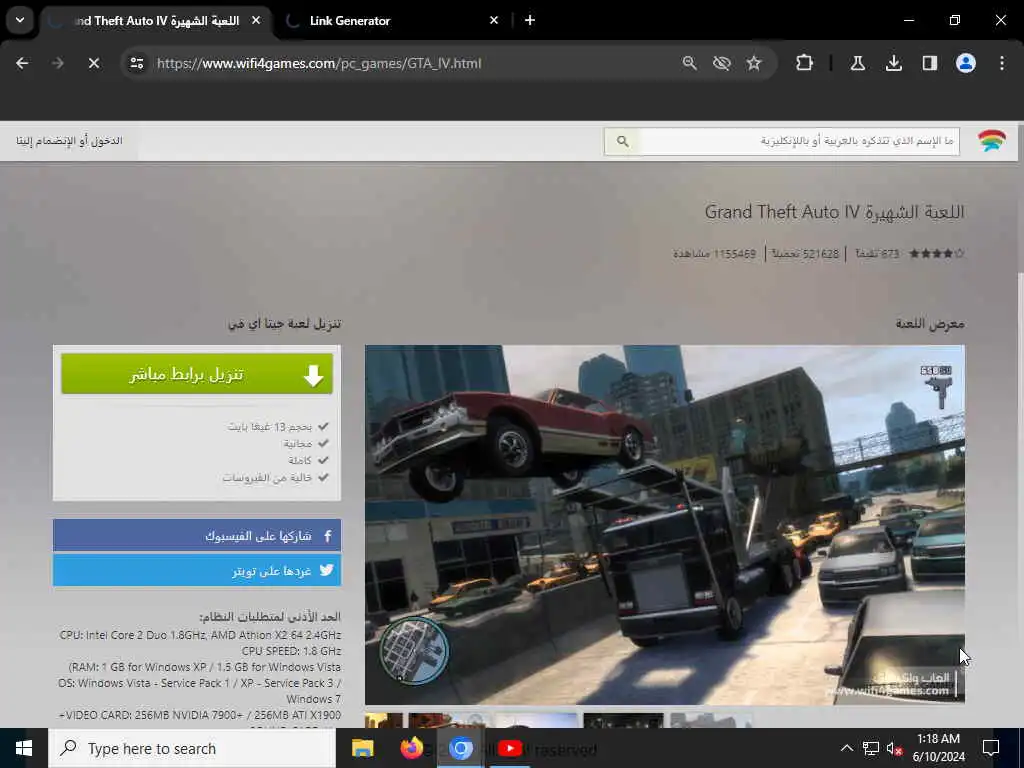Open the notification center icon

point(991,748)
